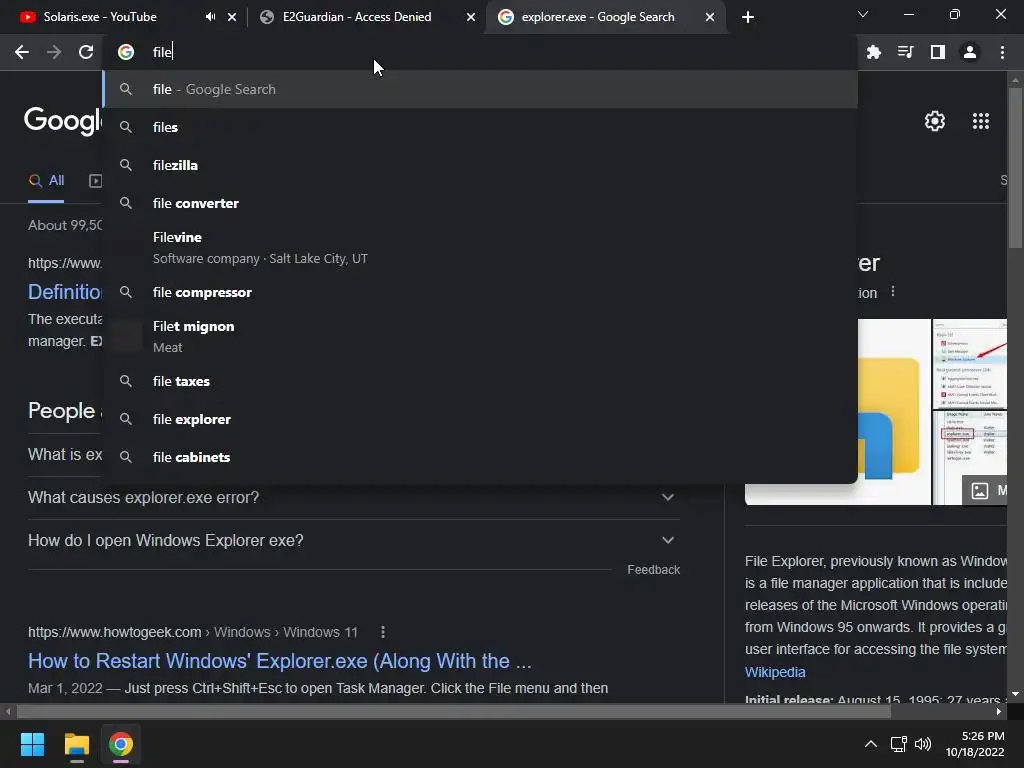Open the Wikipedia link in knowledge panel
Viewport: 1024px width, 768px height.
(775, 672)
